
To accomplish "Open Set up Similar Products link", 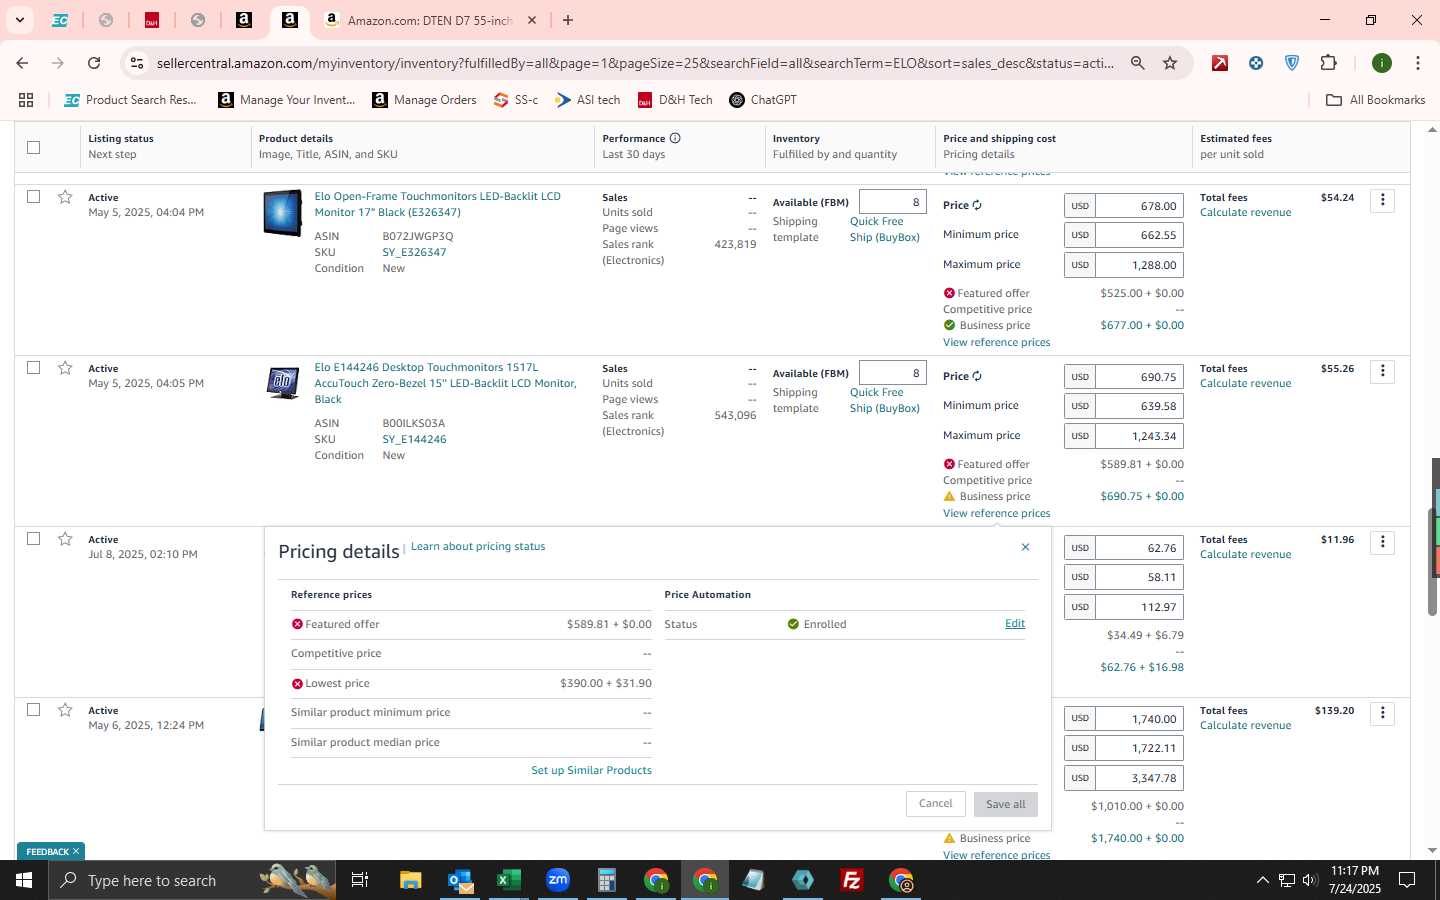I will click(x=591, y=770).
